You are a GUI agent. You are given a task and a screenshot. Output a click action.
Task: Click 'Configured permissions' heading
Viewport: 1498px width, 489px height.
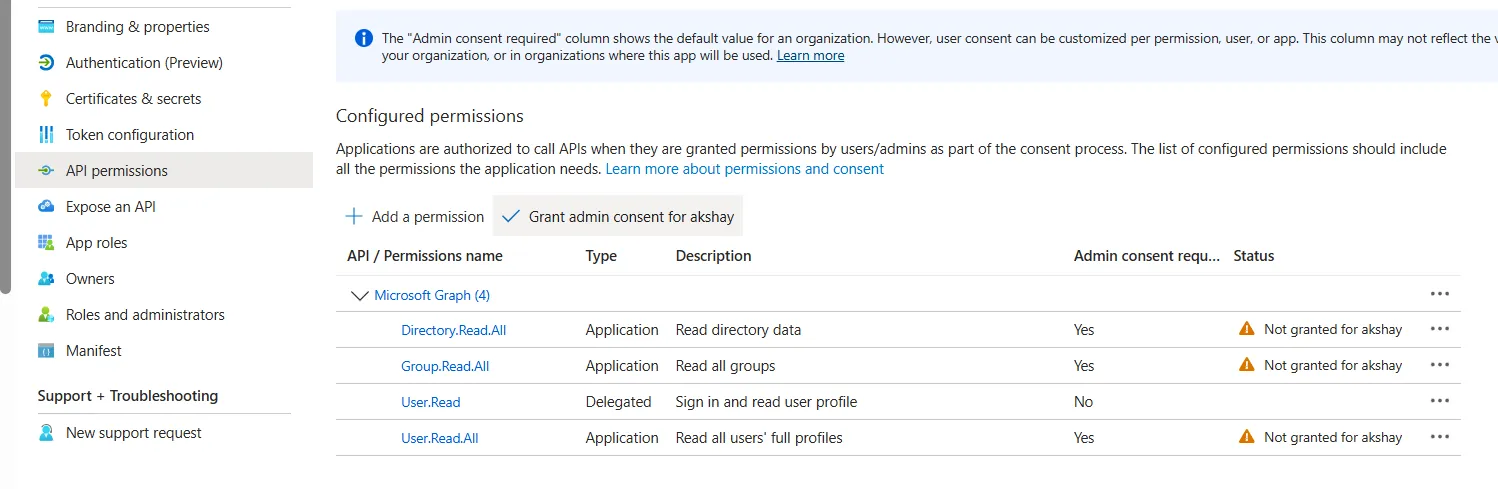click(x=430, y=116)
